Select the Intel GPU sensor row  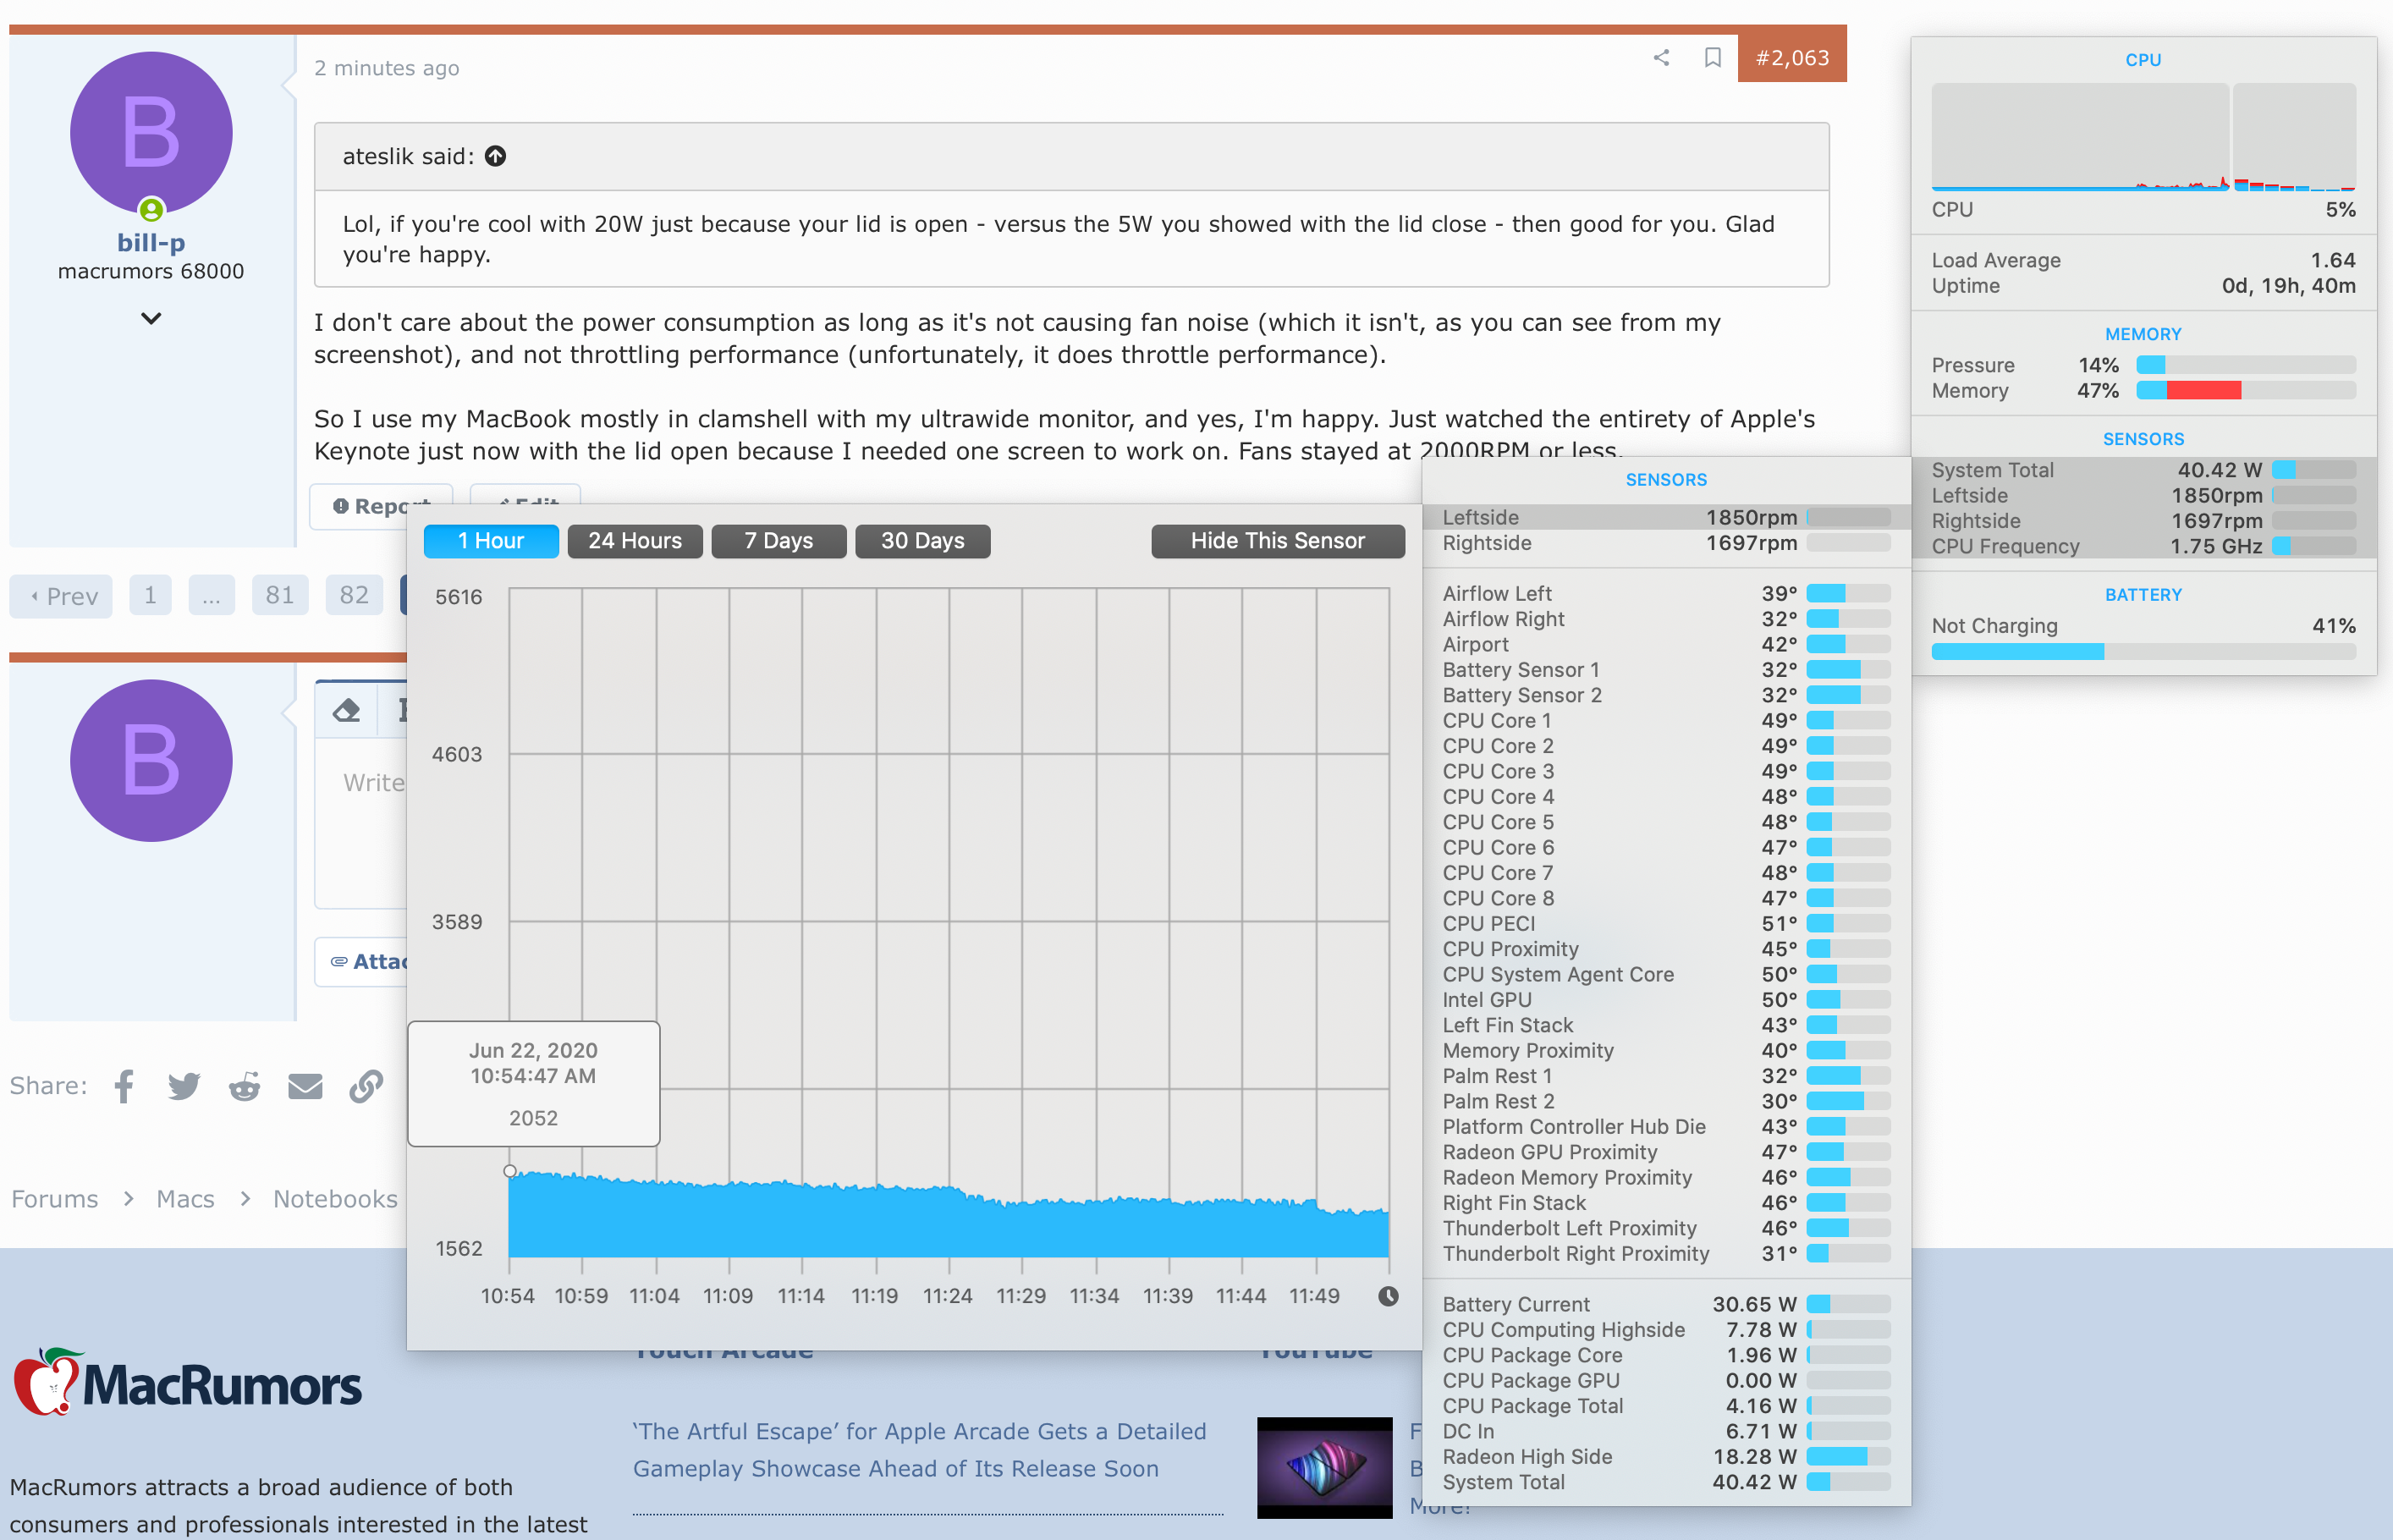pyautogui.click(x=1666, y=1000)
